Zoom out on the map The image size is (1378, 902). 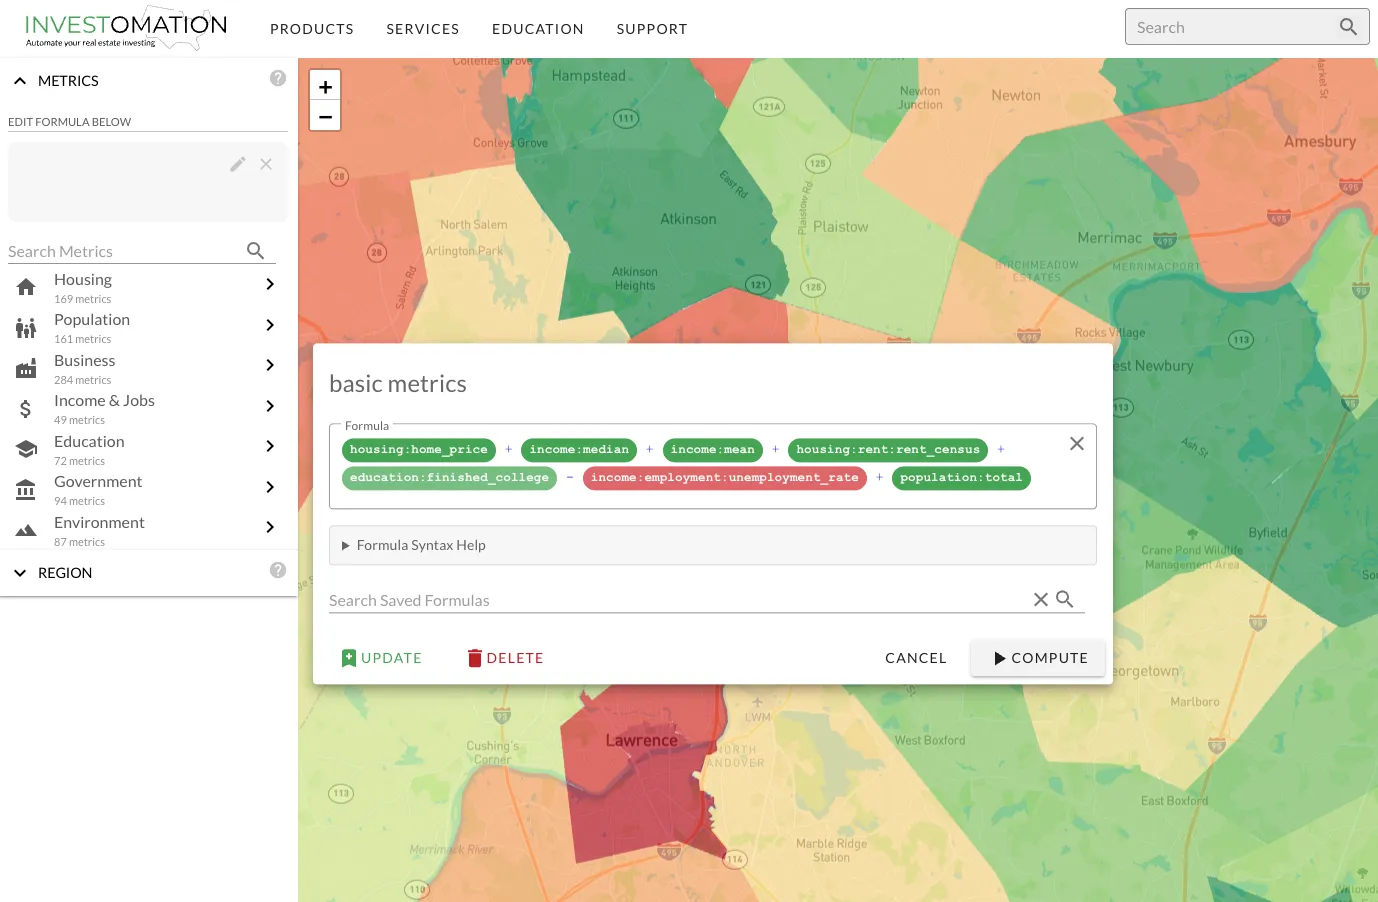325,116
